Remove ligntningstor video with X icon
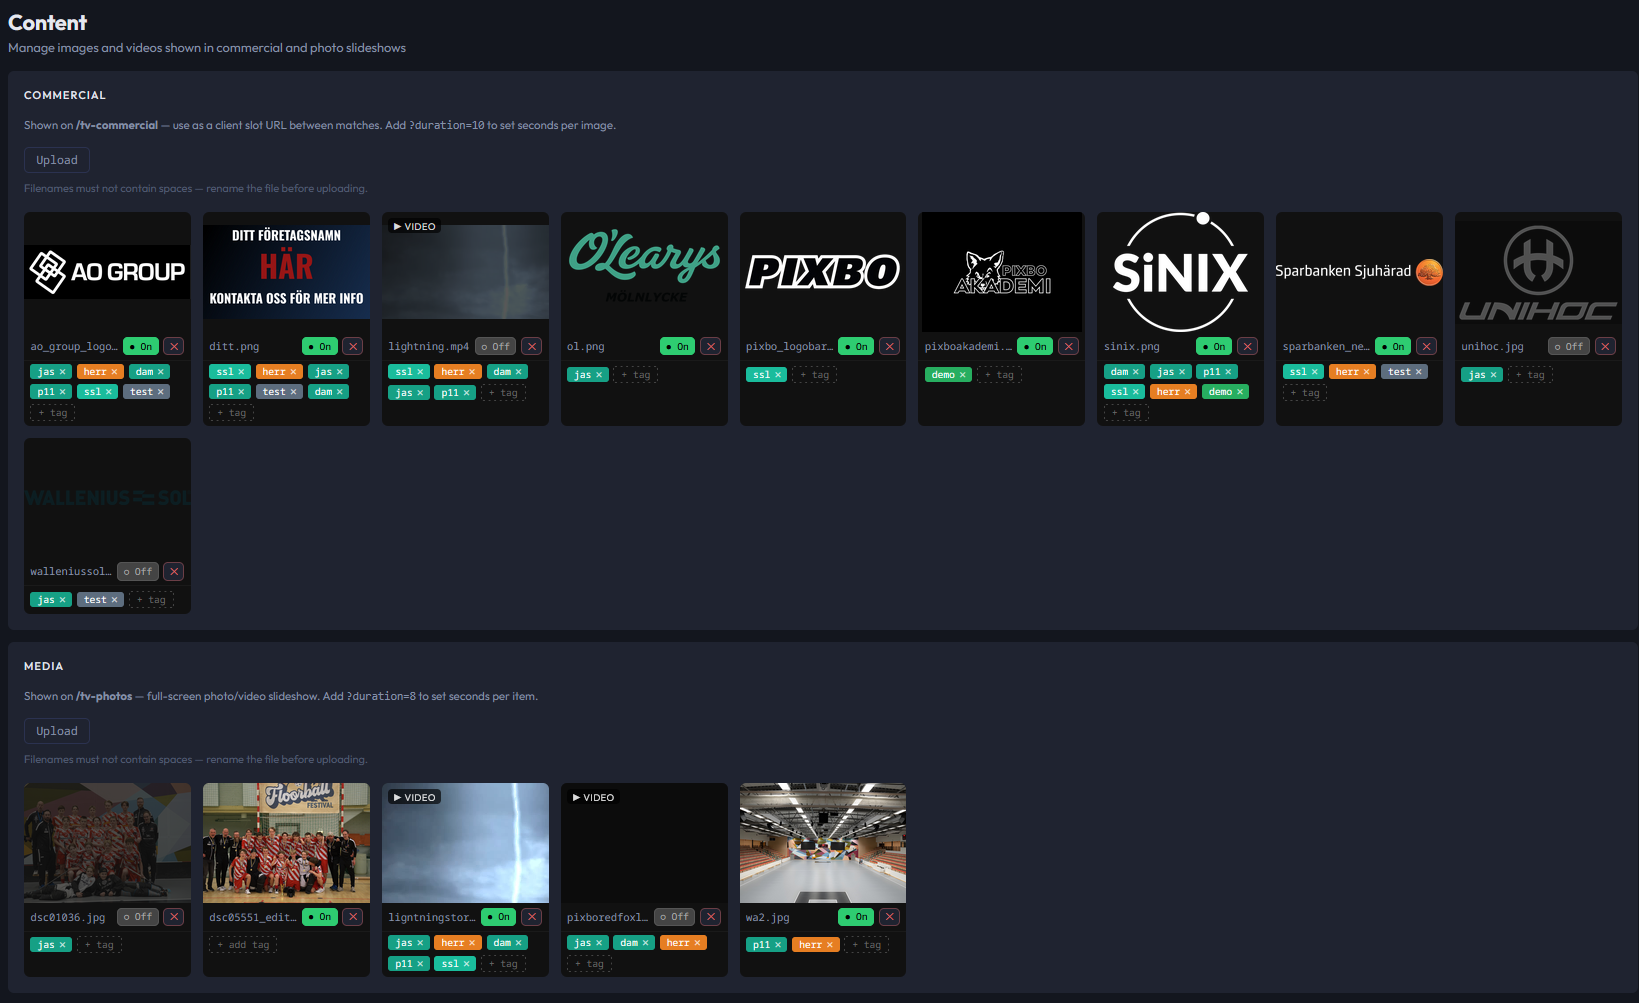The image size is (1639, 1003). 532,916
